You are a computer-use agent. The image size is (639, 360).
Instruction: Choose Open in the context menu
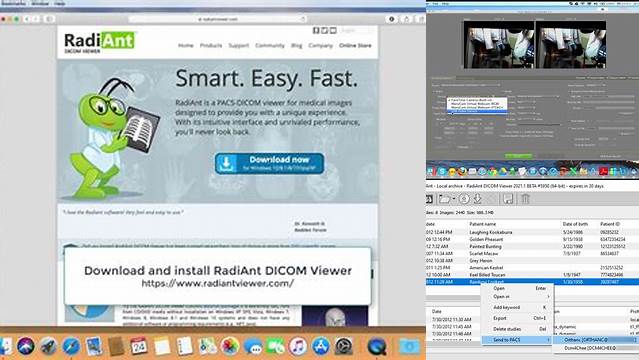[x=518, y=288]
